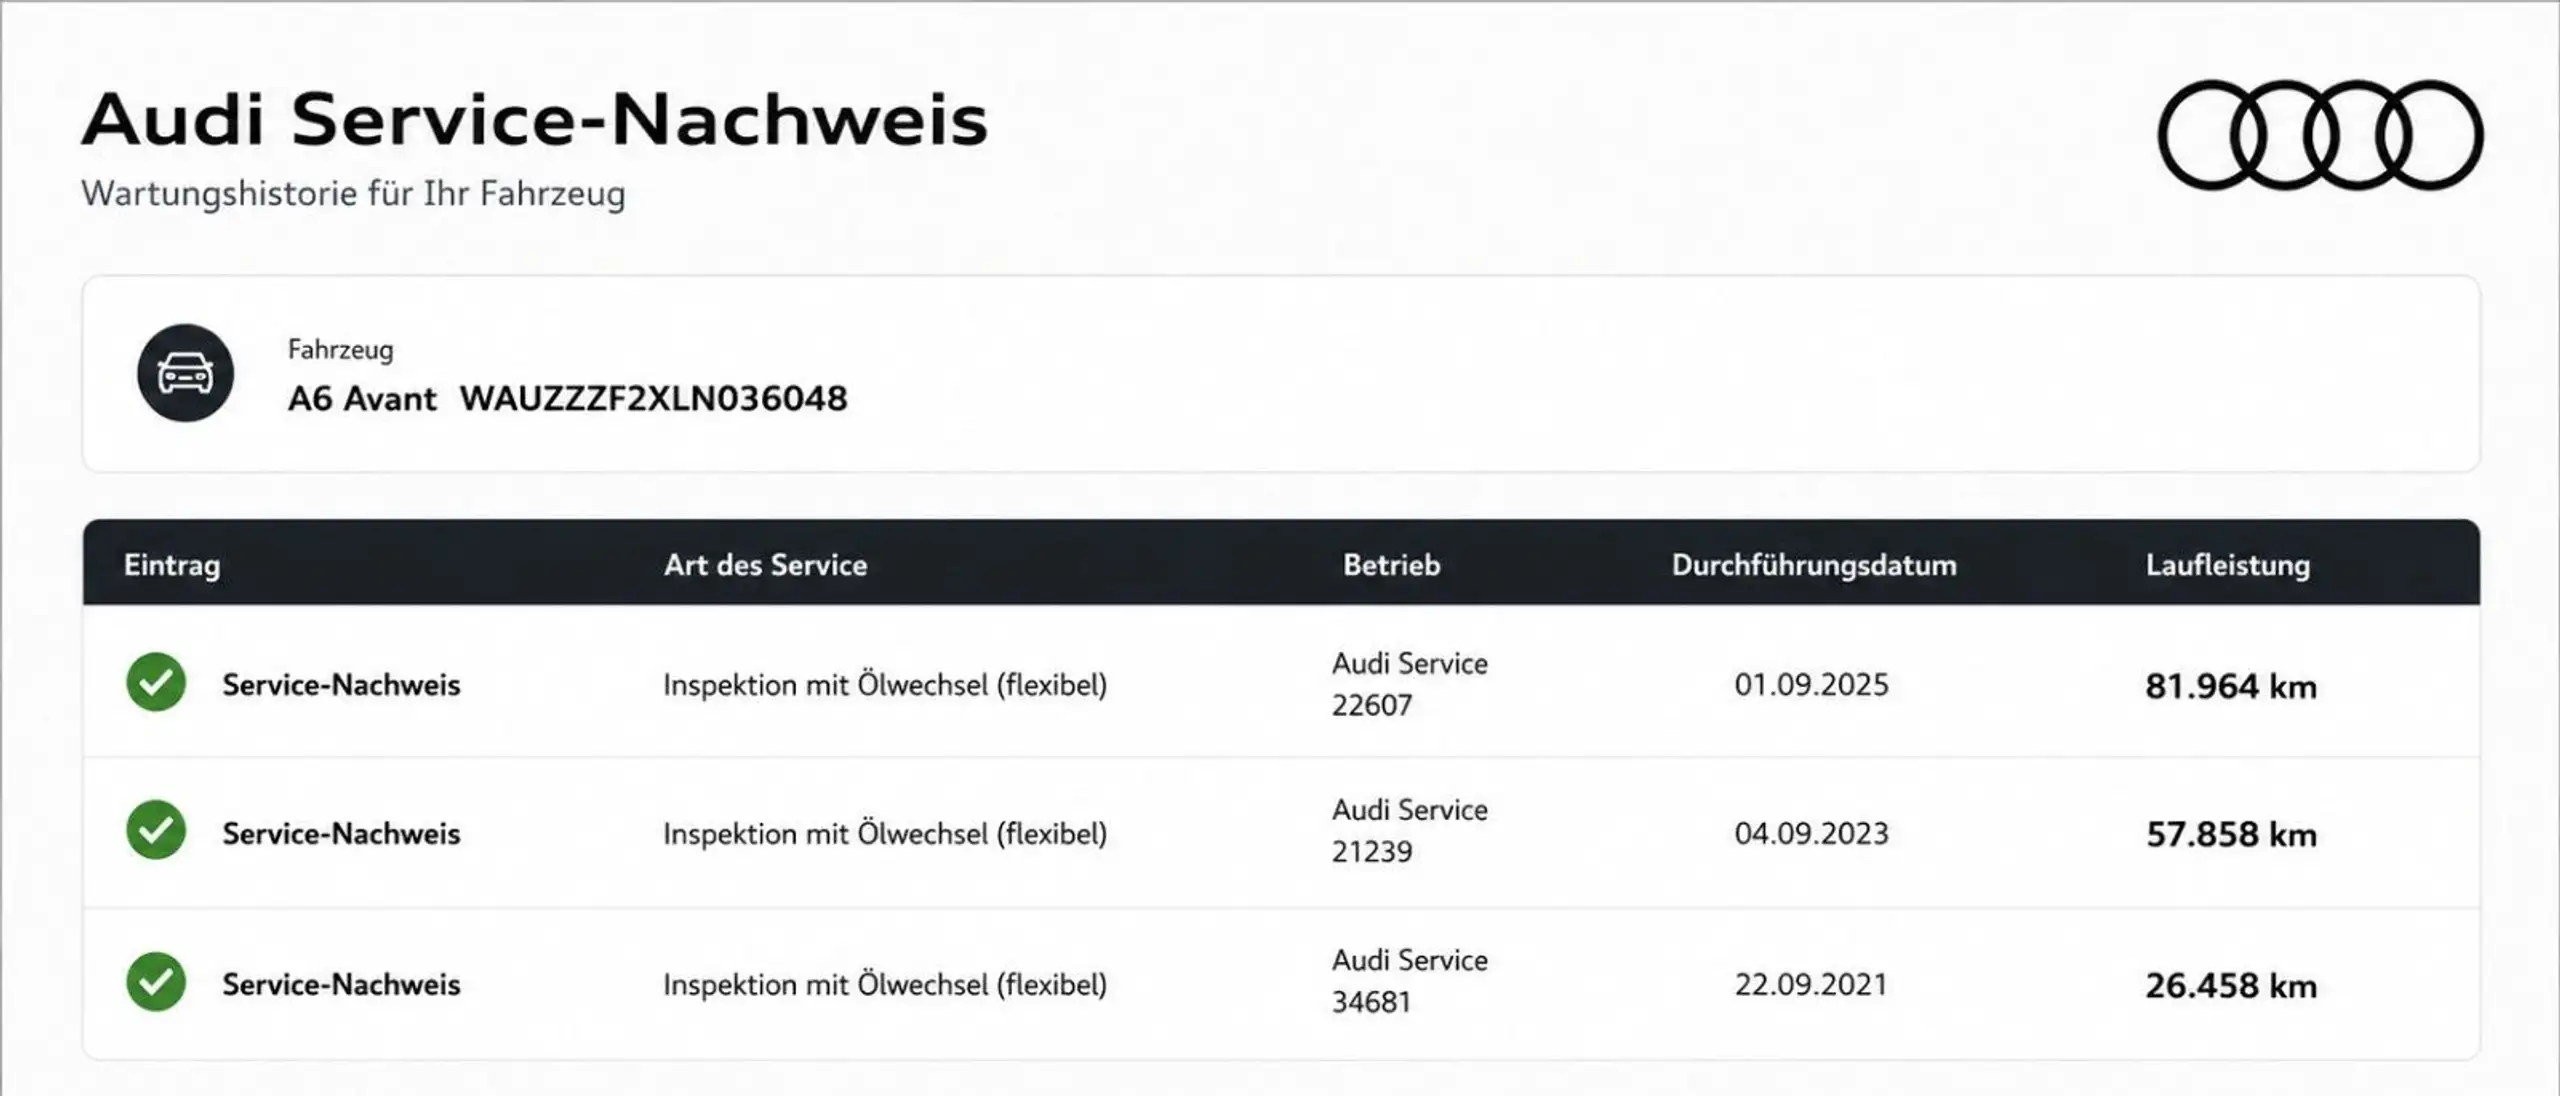Select the Betrieb column header
This screenshot has height=1096, width=2560.
click(x=1392, y=565)
